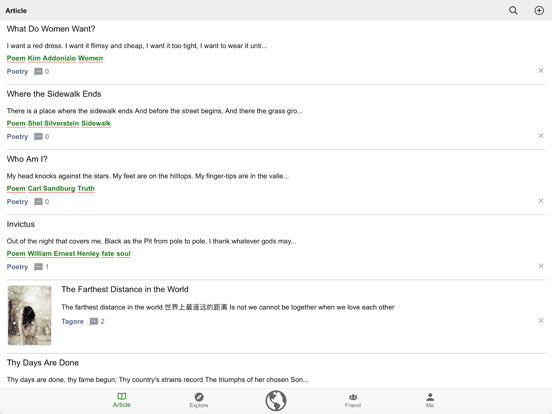The width and height of the screenshot is (552, 414).
Task: Open Poetry category under Where the Sidewalk Ends
Action: pyautogui.click(x=17, y=137)
